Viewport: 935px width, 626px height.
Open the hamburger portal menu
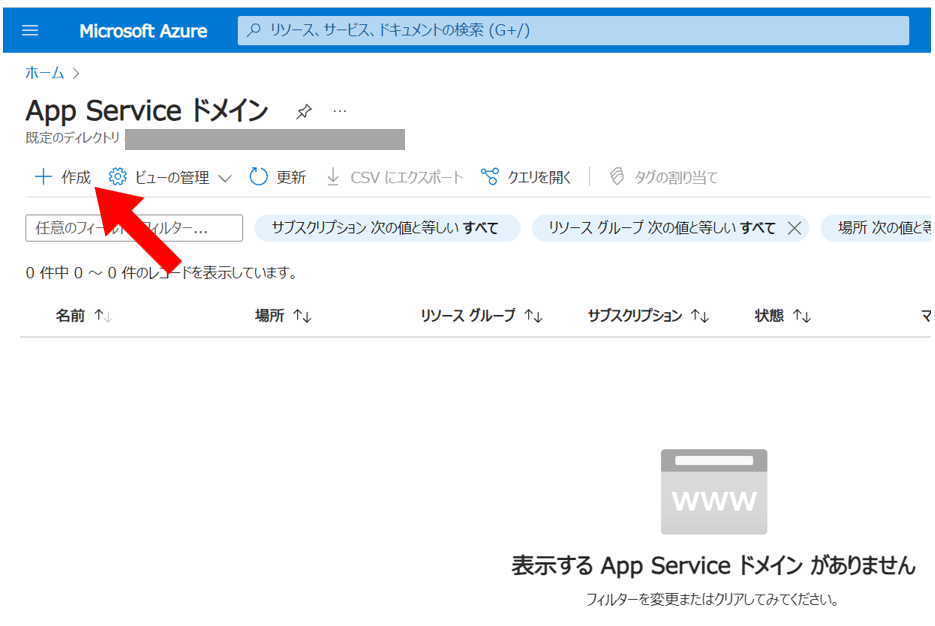pyautogui.click(x=30, y=30)
